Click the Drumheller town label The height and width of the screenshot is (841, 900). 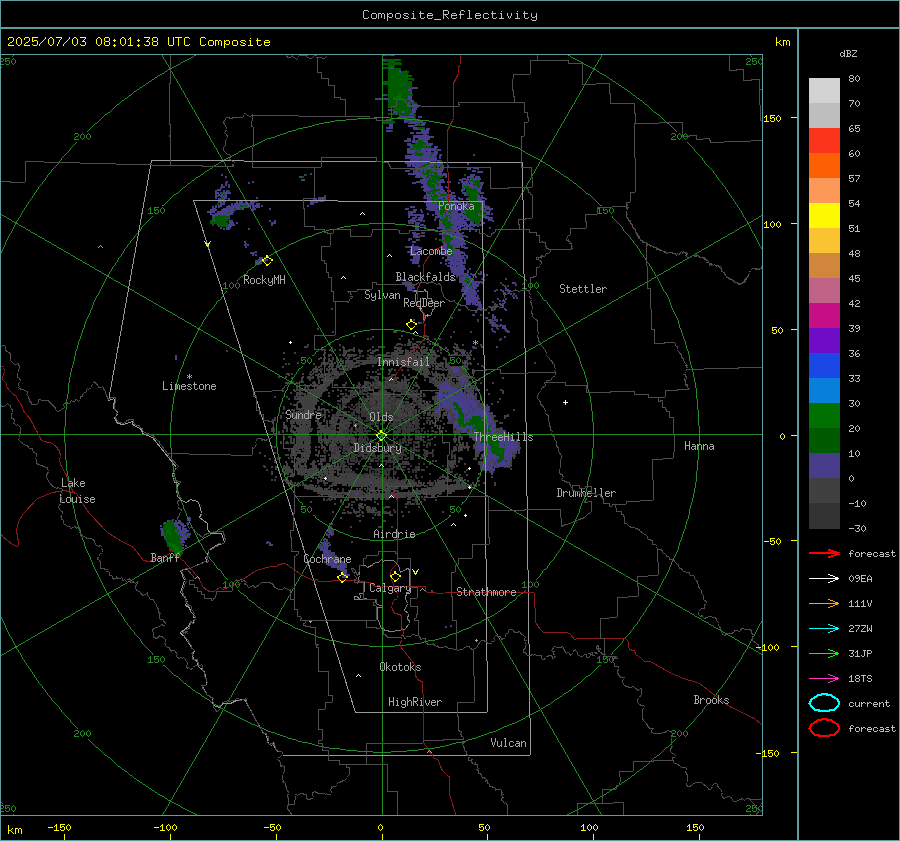click(x=586, y=493)
